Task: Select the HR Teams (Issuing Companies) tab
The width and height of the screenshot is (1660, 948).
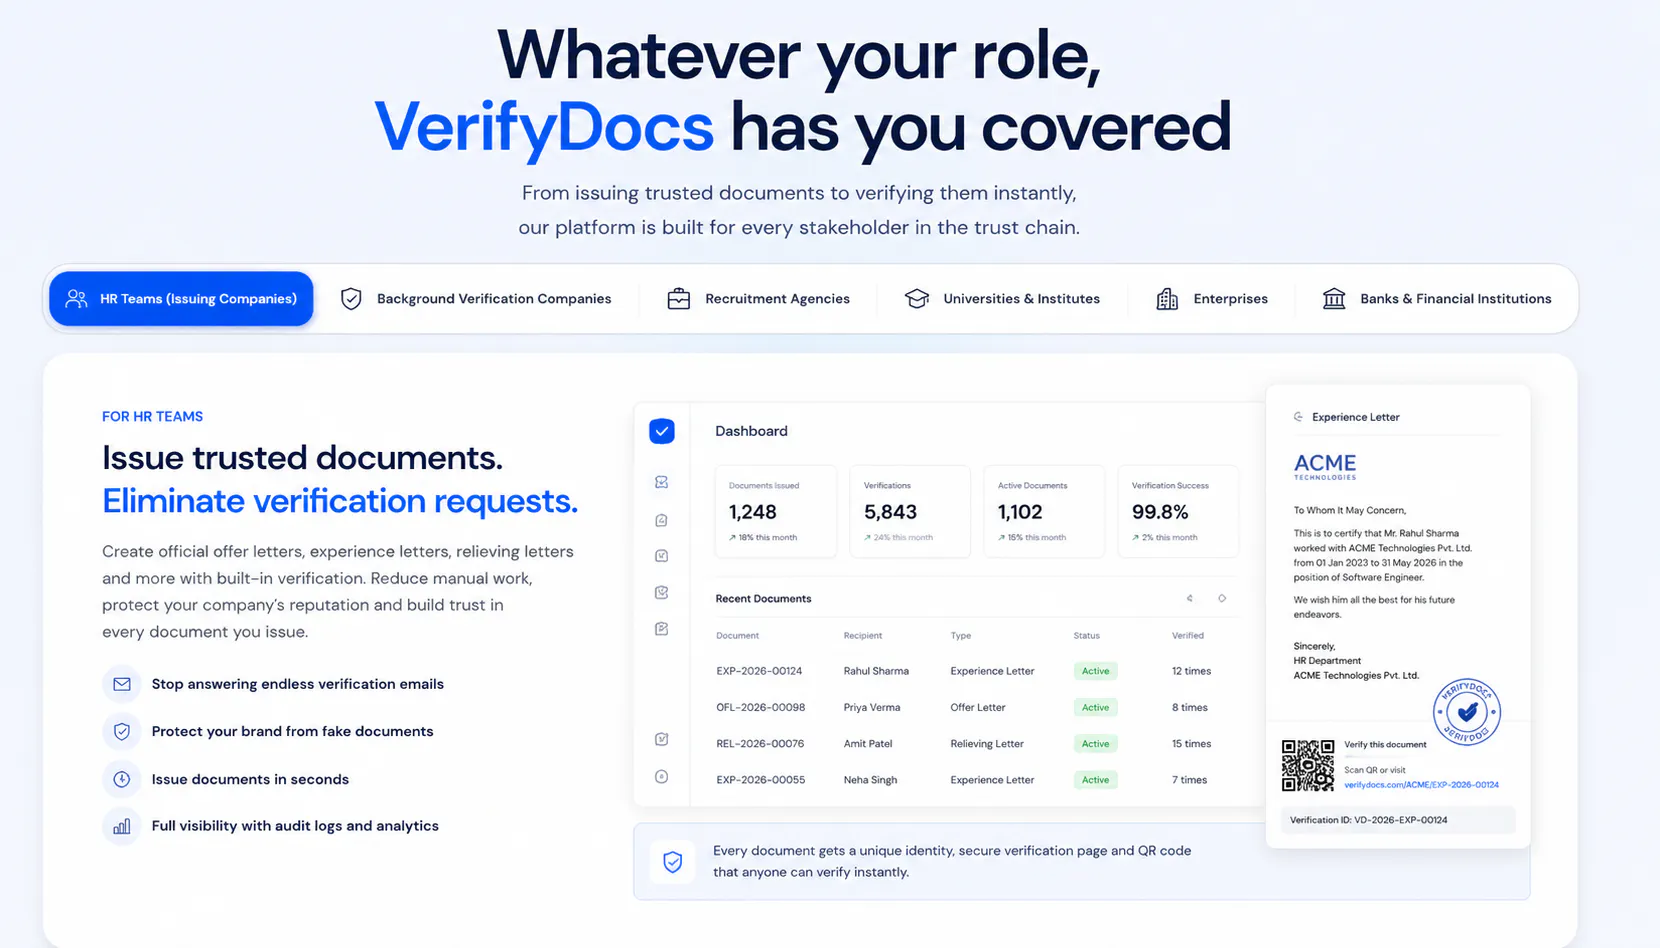Action: point(181,298)
